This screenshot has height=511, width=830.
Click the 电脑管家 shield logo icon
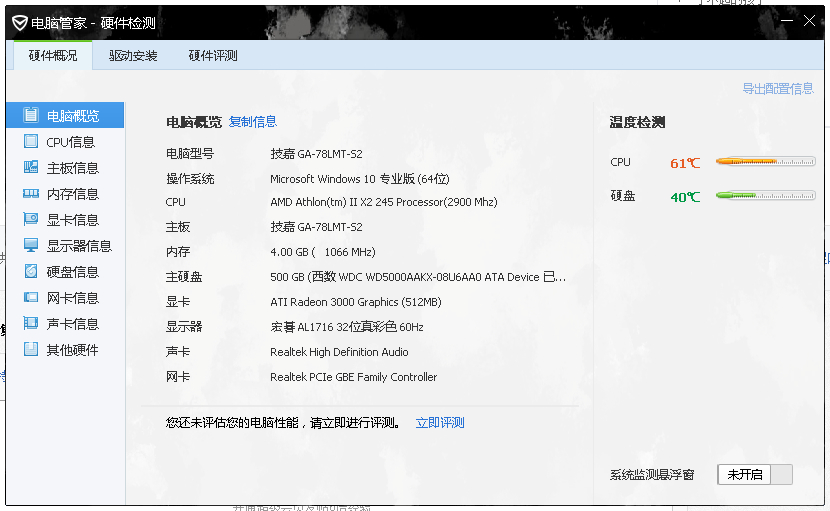pos(20,23)
